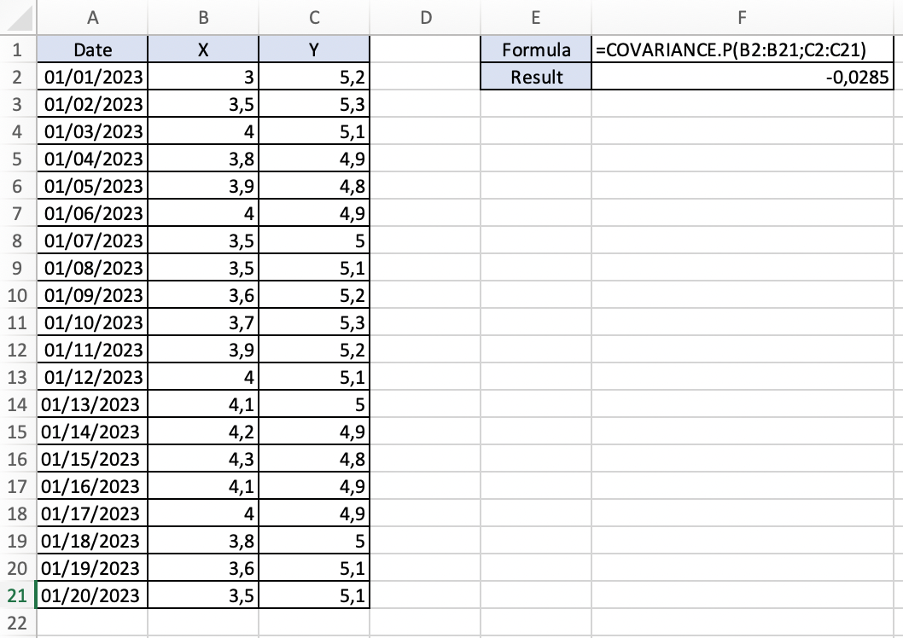
Task: Click the COVARIANCE.P formula cell
Action: coord(741,50)
